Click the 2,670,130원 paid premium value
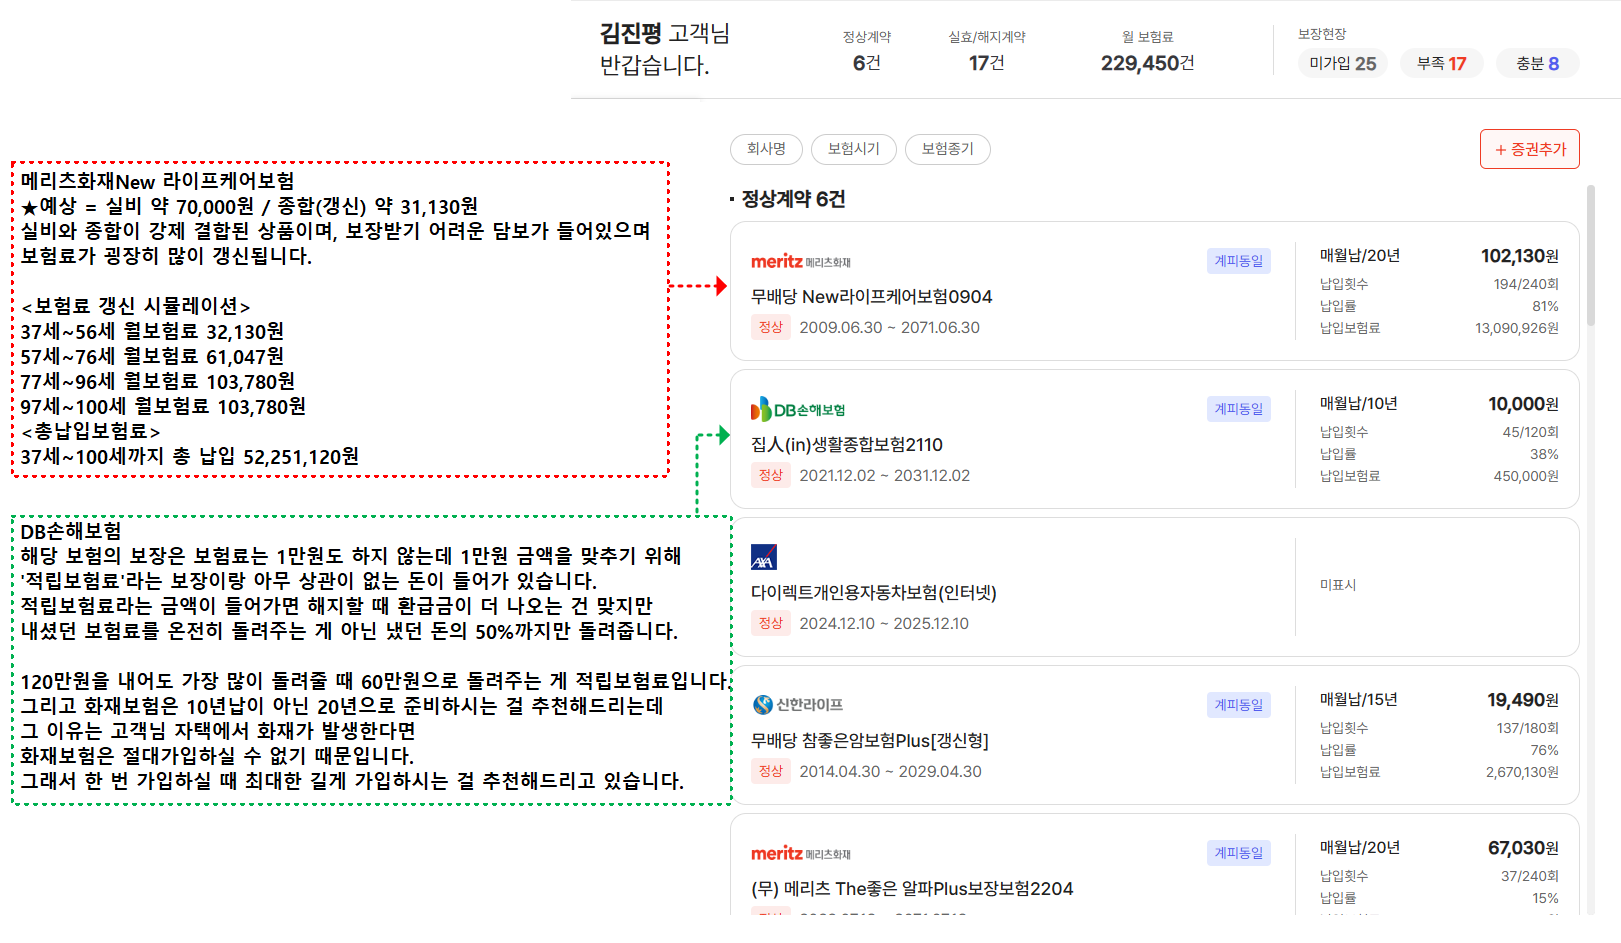This screenshot has height=943, width=1621. click(x=1522, y=772)
